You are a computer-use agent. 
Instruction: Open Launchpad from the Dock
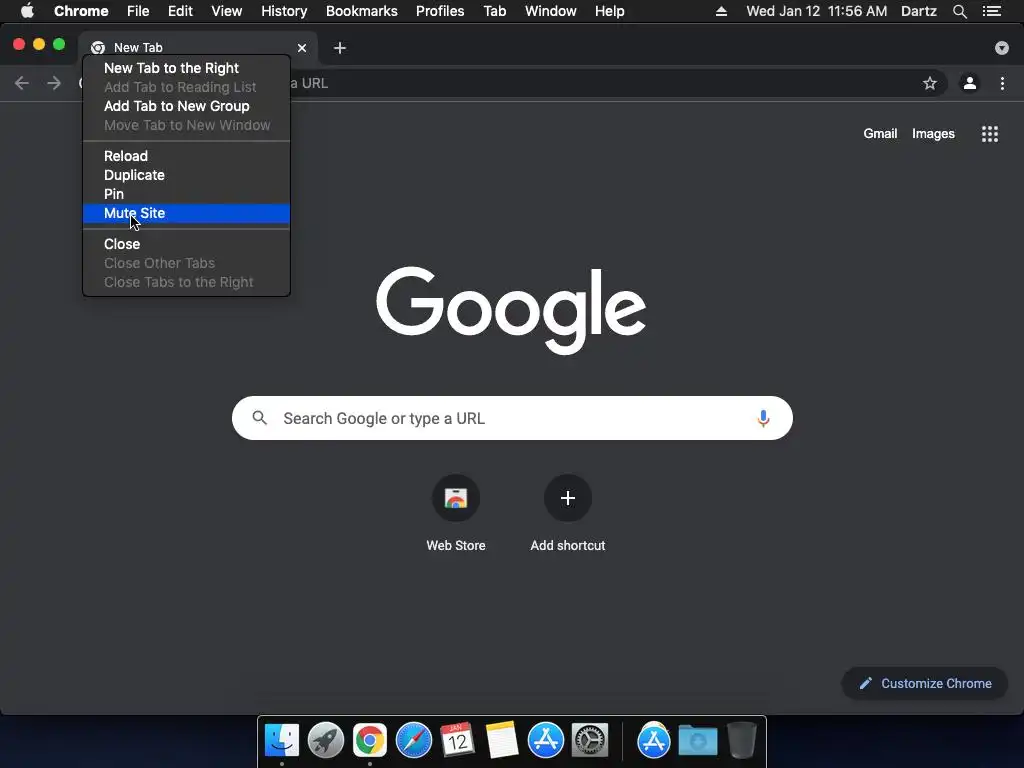tap(326, 740)
